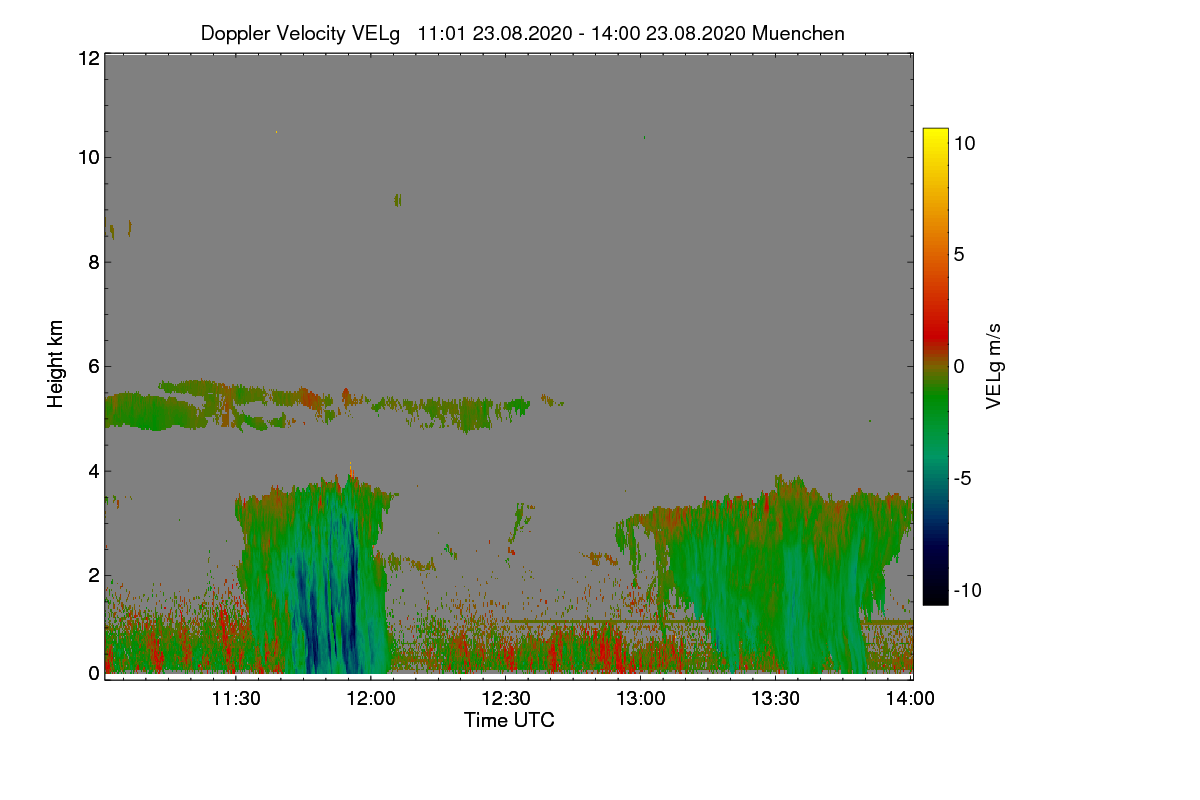Click the '12:00' time tick label

pos(371,699)
